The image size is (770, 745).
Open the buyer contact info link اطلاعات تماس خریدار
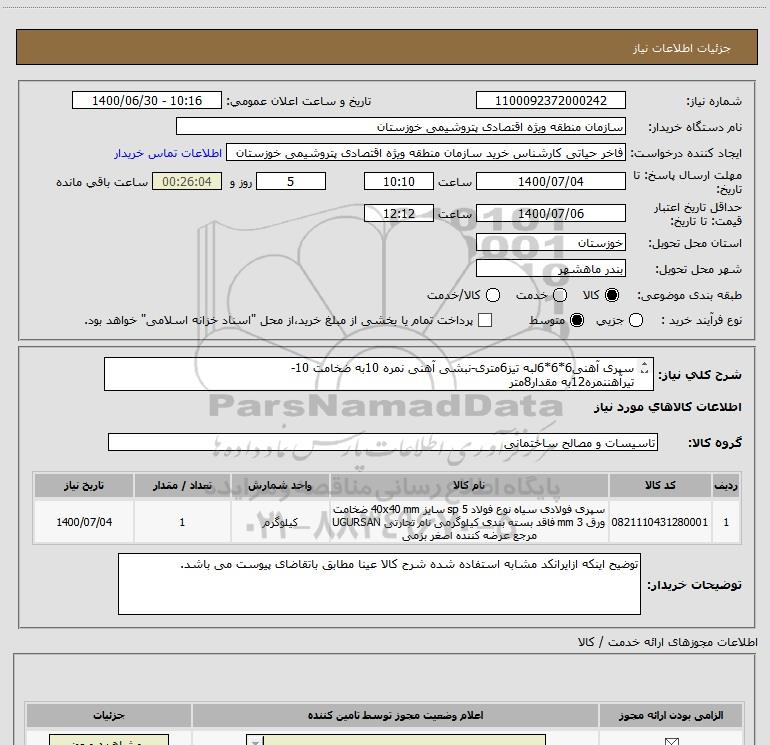168,153
